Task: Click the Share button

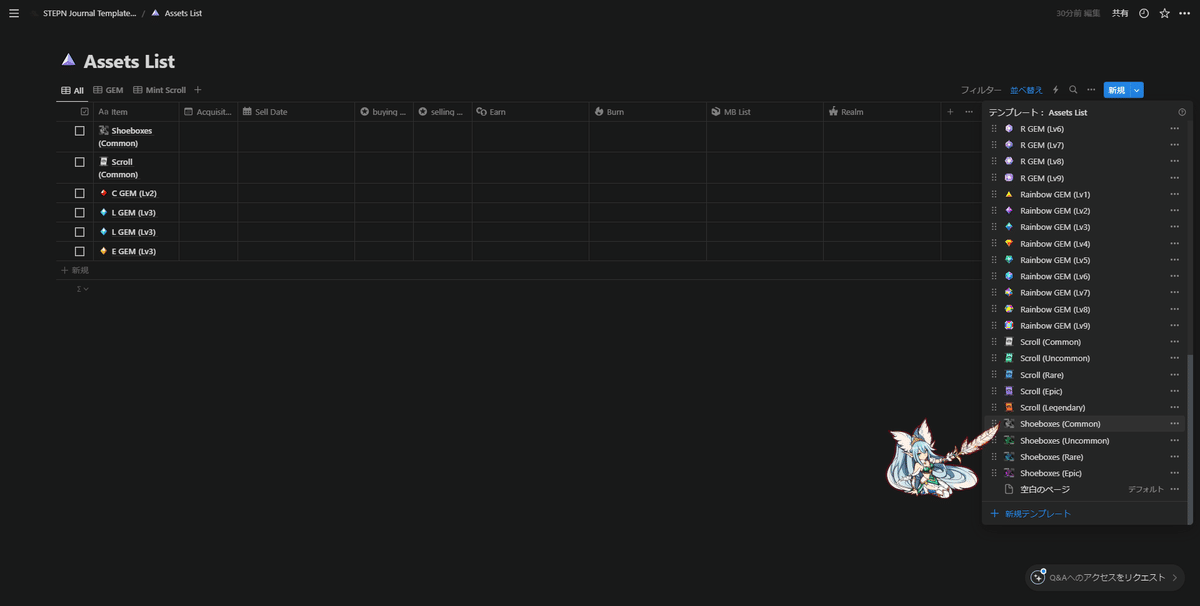Action: [x=1120, y=13]
